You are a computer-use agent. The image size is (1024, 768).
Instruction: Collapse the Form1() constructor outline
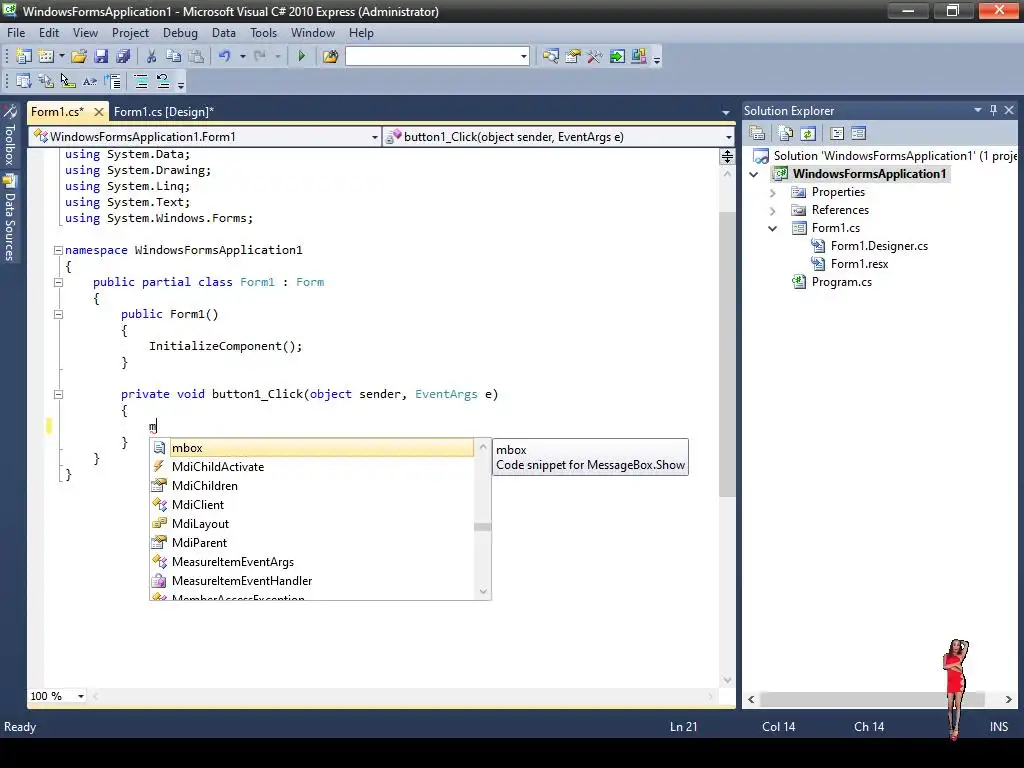[58, 314]
